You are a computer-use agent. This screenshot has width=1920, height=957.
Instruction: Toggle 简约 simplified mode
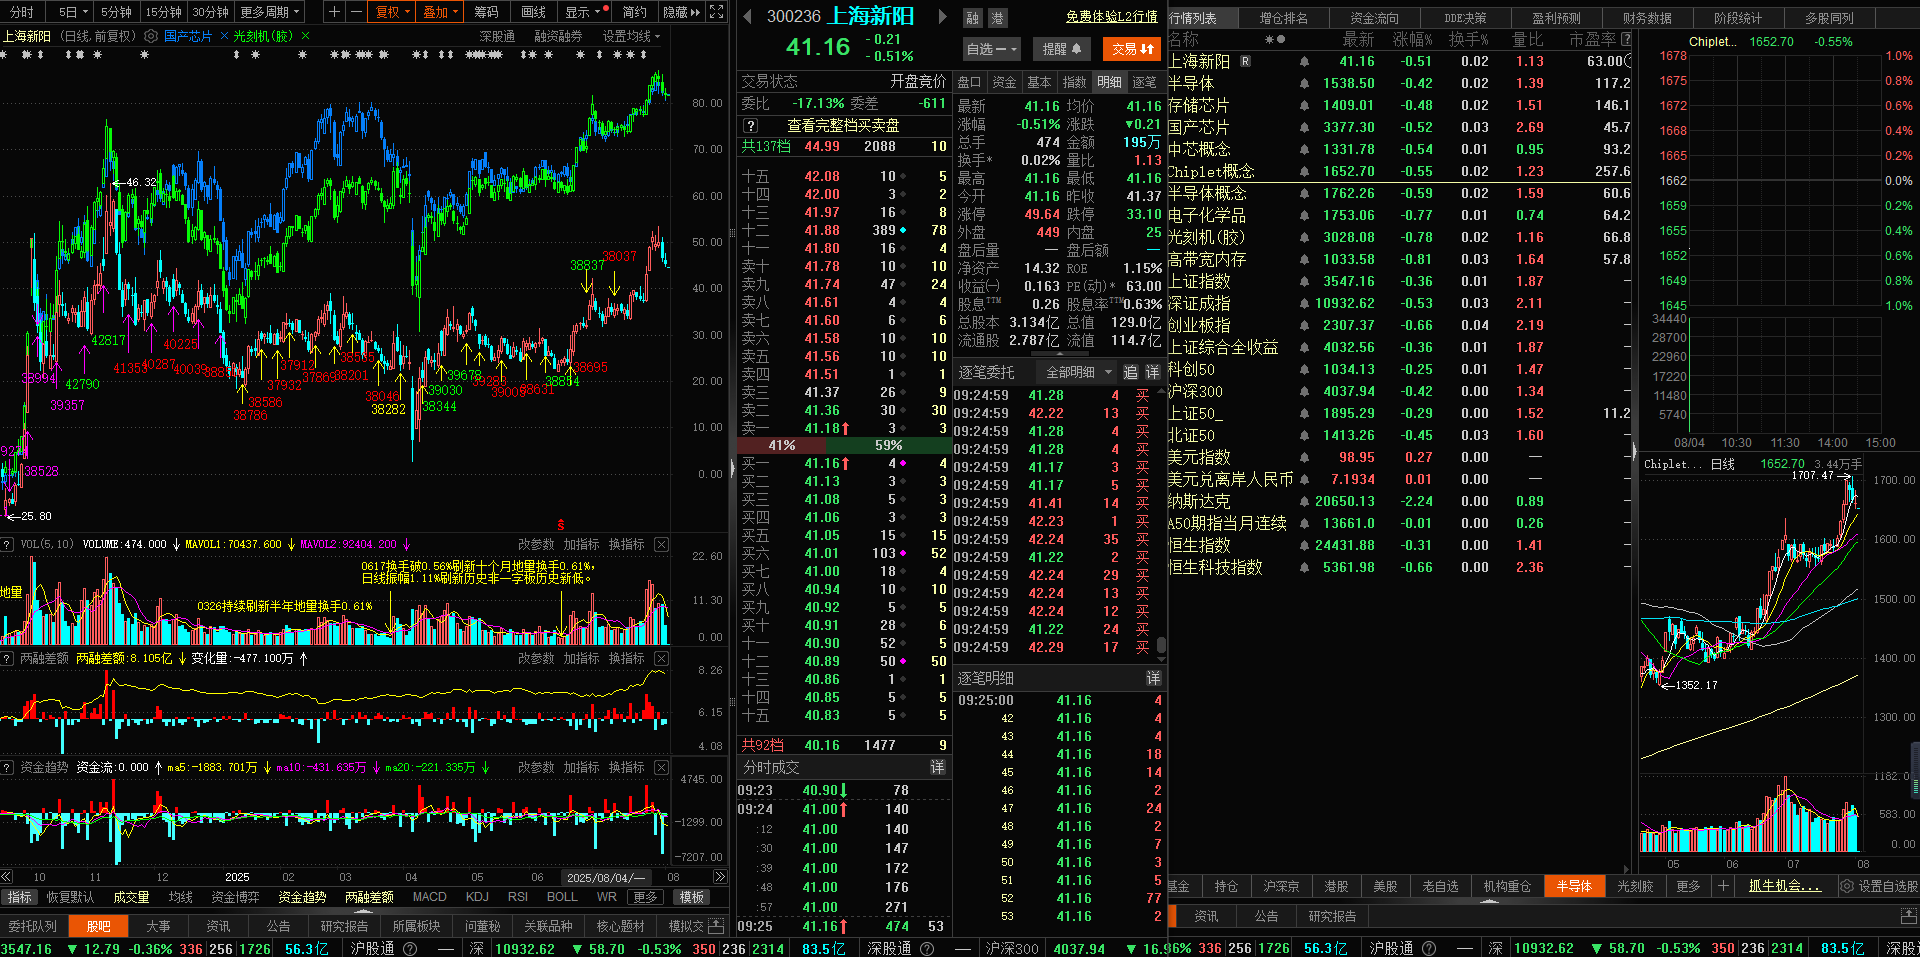(634, 12)
